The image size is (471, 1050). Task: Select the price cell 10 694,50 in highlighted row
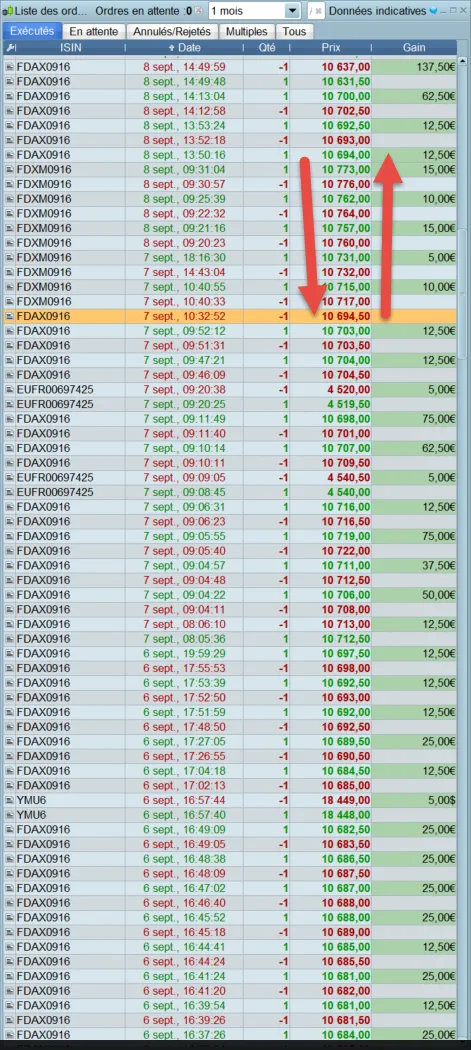pyautogui.click(x=331, y=316)
